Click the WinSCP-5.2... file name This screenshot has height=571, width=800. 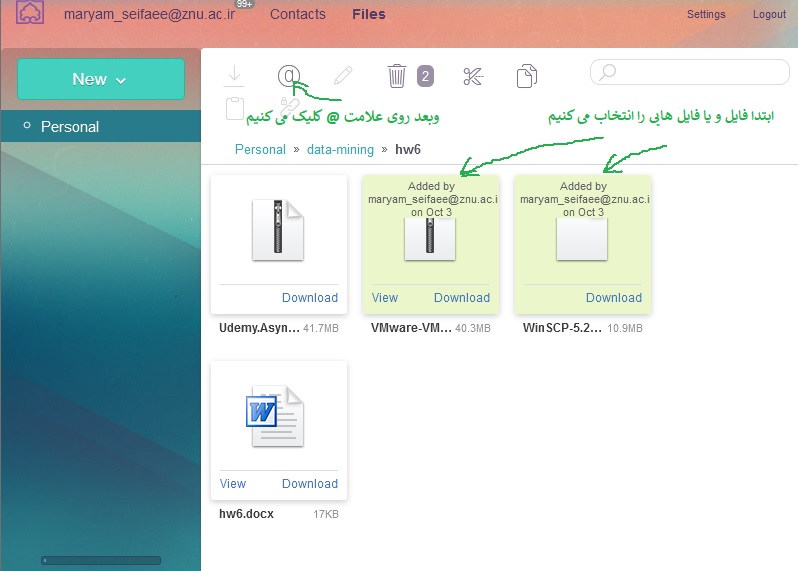(562, 328)
